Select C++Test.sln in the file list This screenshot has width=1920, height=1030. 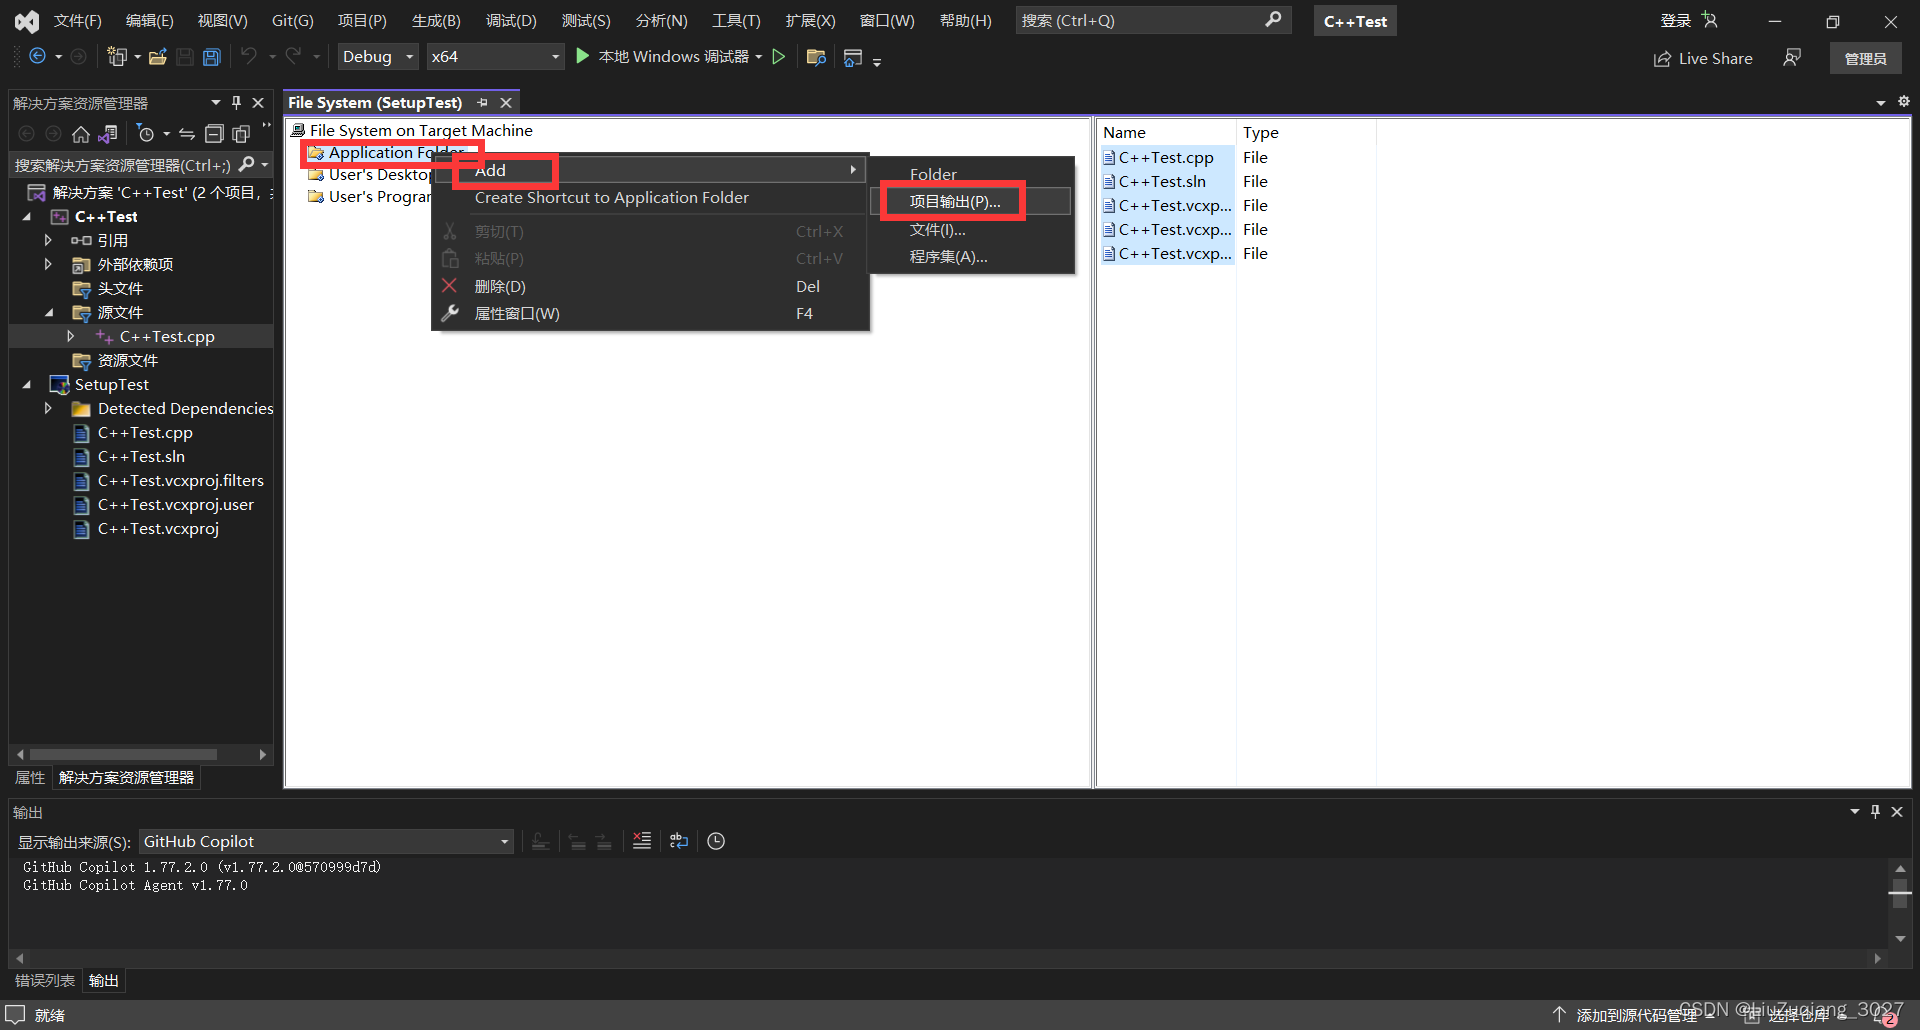[x=1162, y=182]
